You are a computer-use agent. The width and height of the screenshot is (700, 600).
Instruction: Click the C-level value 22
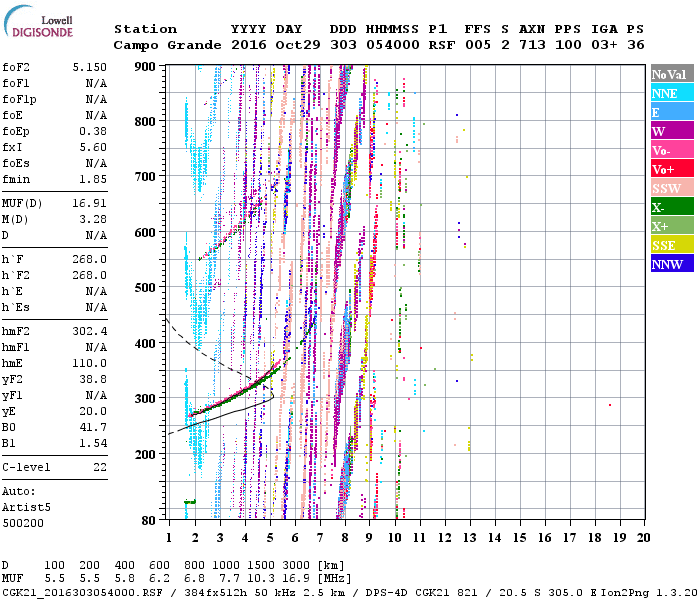[100, 467]
